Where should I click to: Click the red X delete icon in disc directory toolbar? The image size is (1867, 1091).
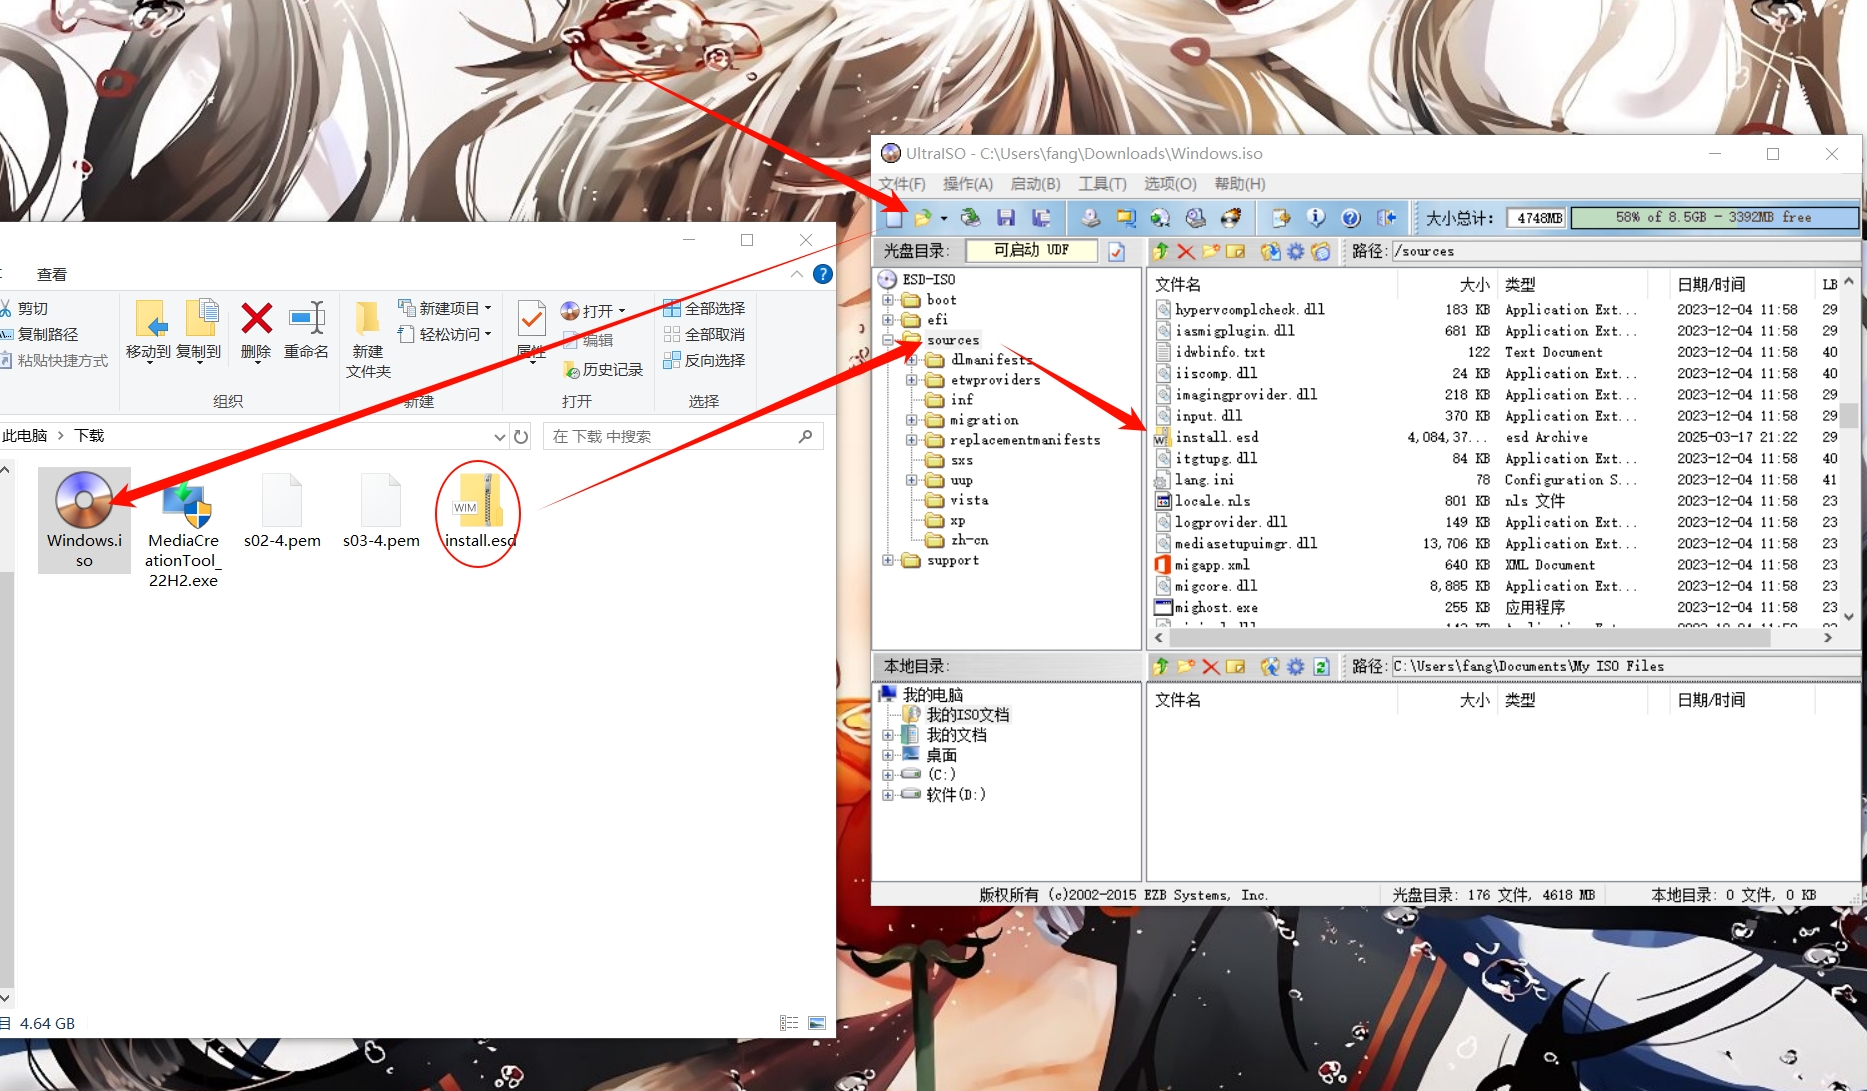click(1186, 251)
